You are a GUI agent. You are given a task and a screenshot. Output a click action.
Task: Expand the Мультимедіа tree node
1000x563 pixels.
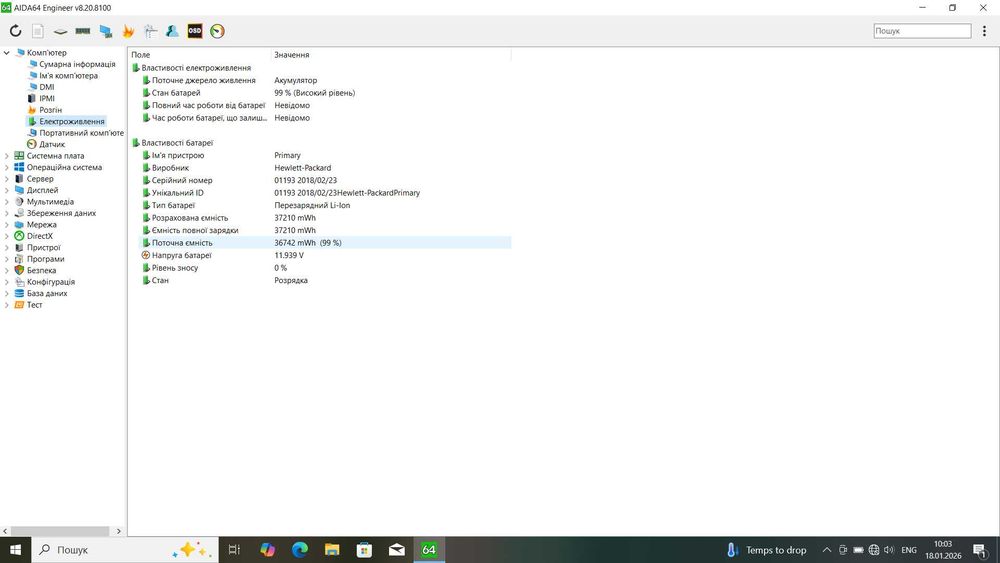click(x=6, y=202)
